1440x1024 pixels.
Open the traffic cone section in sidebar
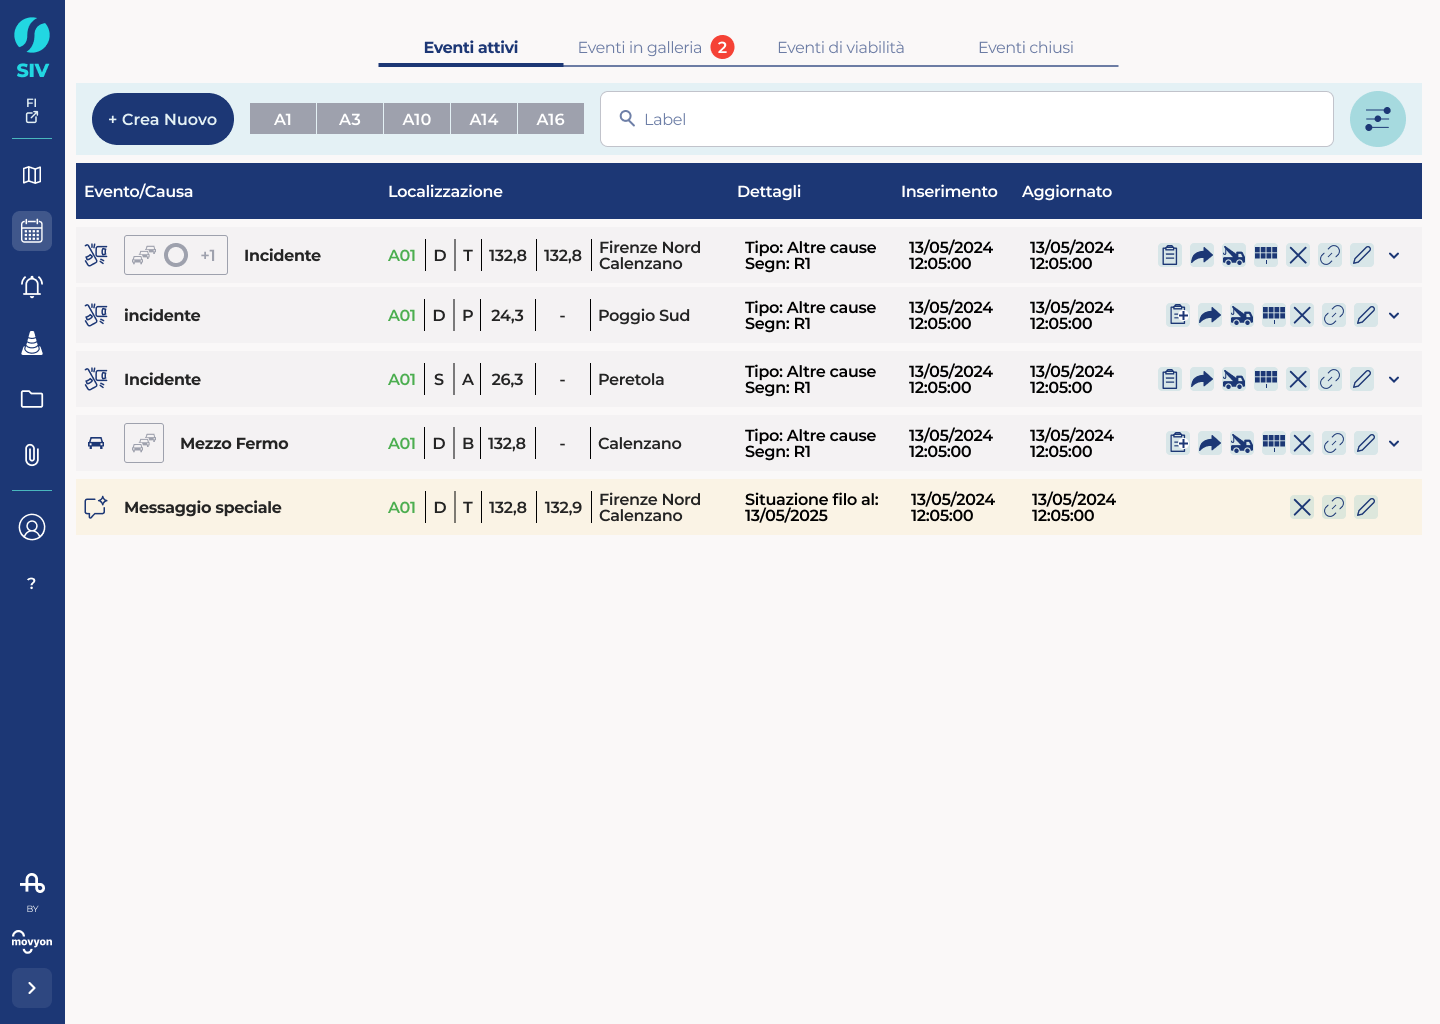(32, 343)
